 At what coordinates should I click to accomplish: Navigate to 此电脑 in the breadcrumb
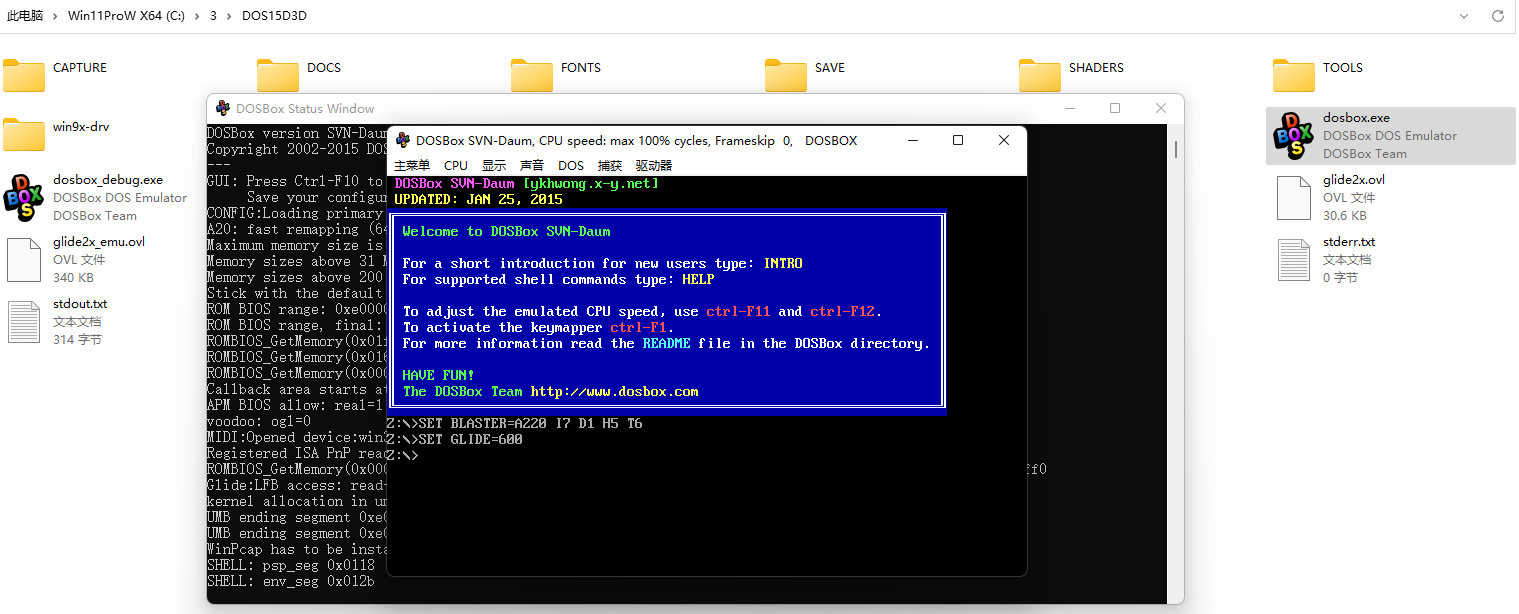24,16
